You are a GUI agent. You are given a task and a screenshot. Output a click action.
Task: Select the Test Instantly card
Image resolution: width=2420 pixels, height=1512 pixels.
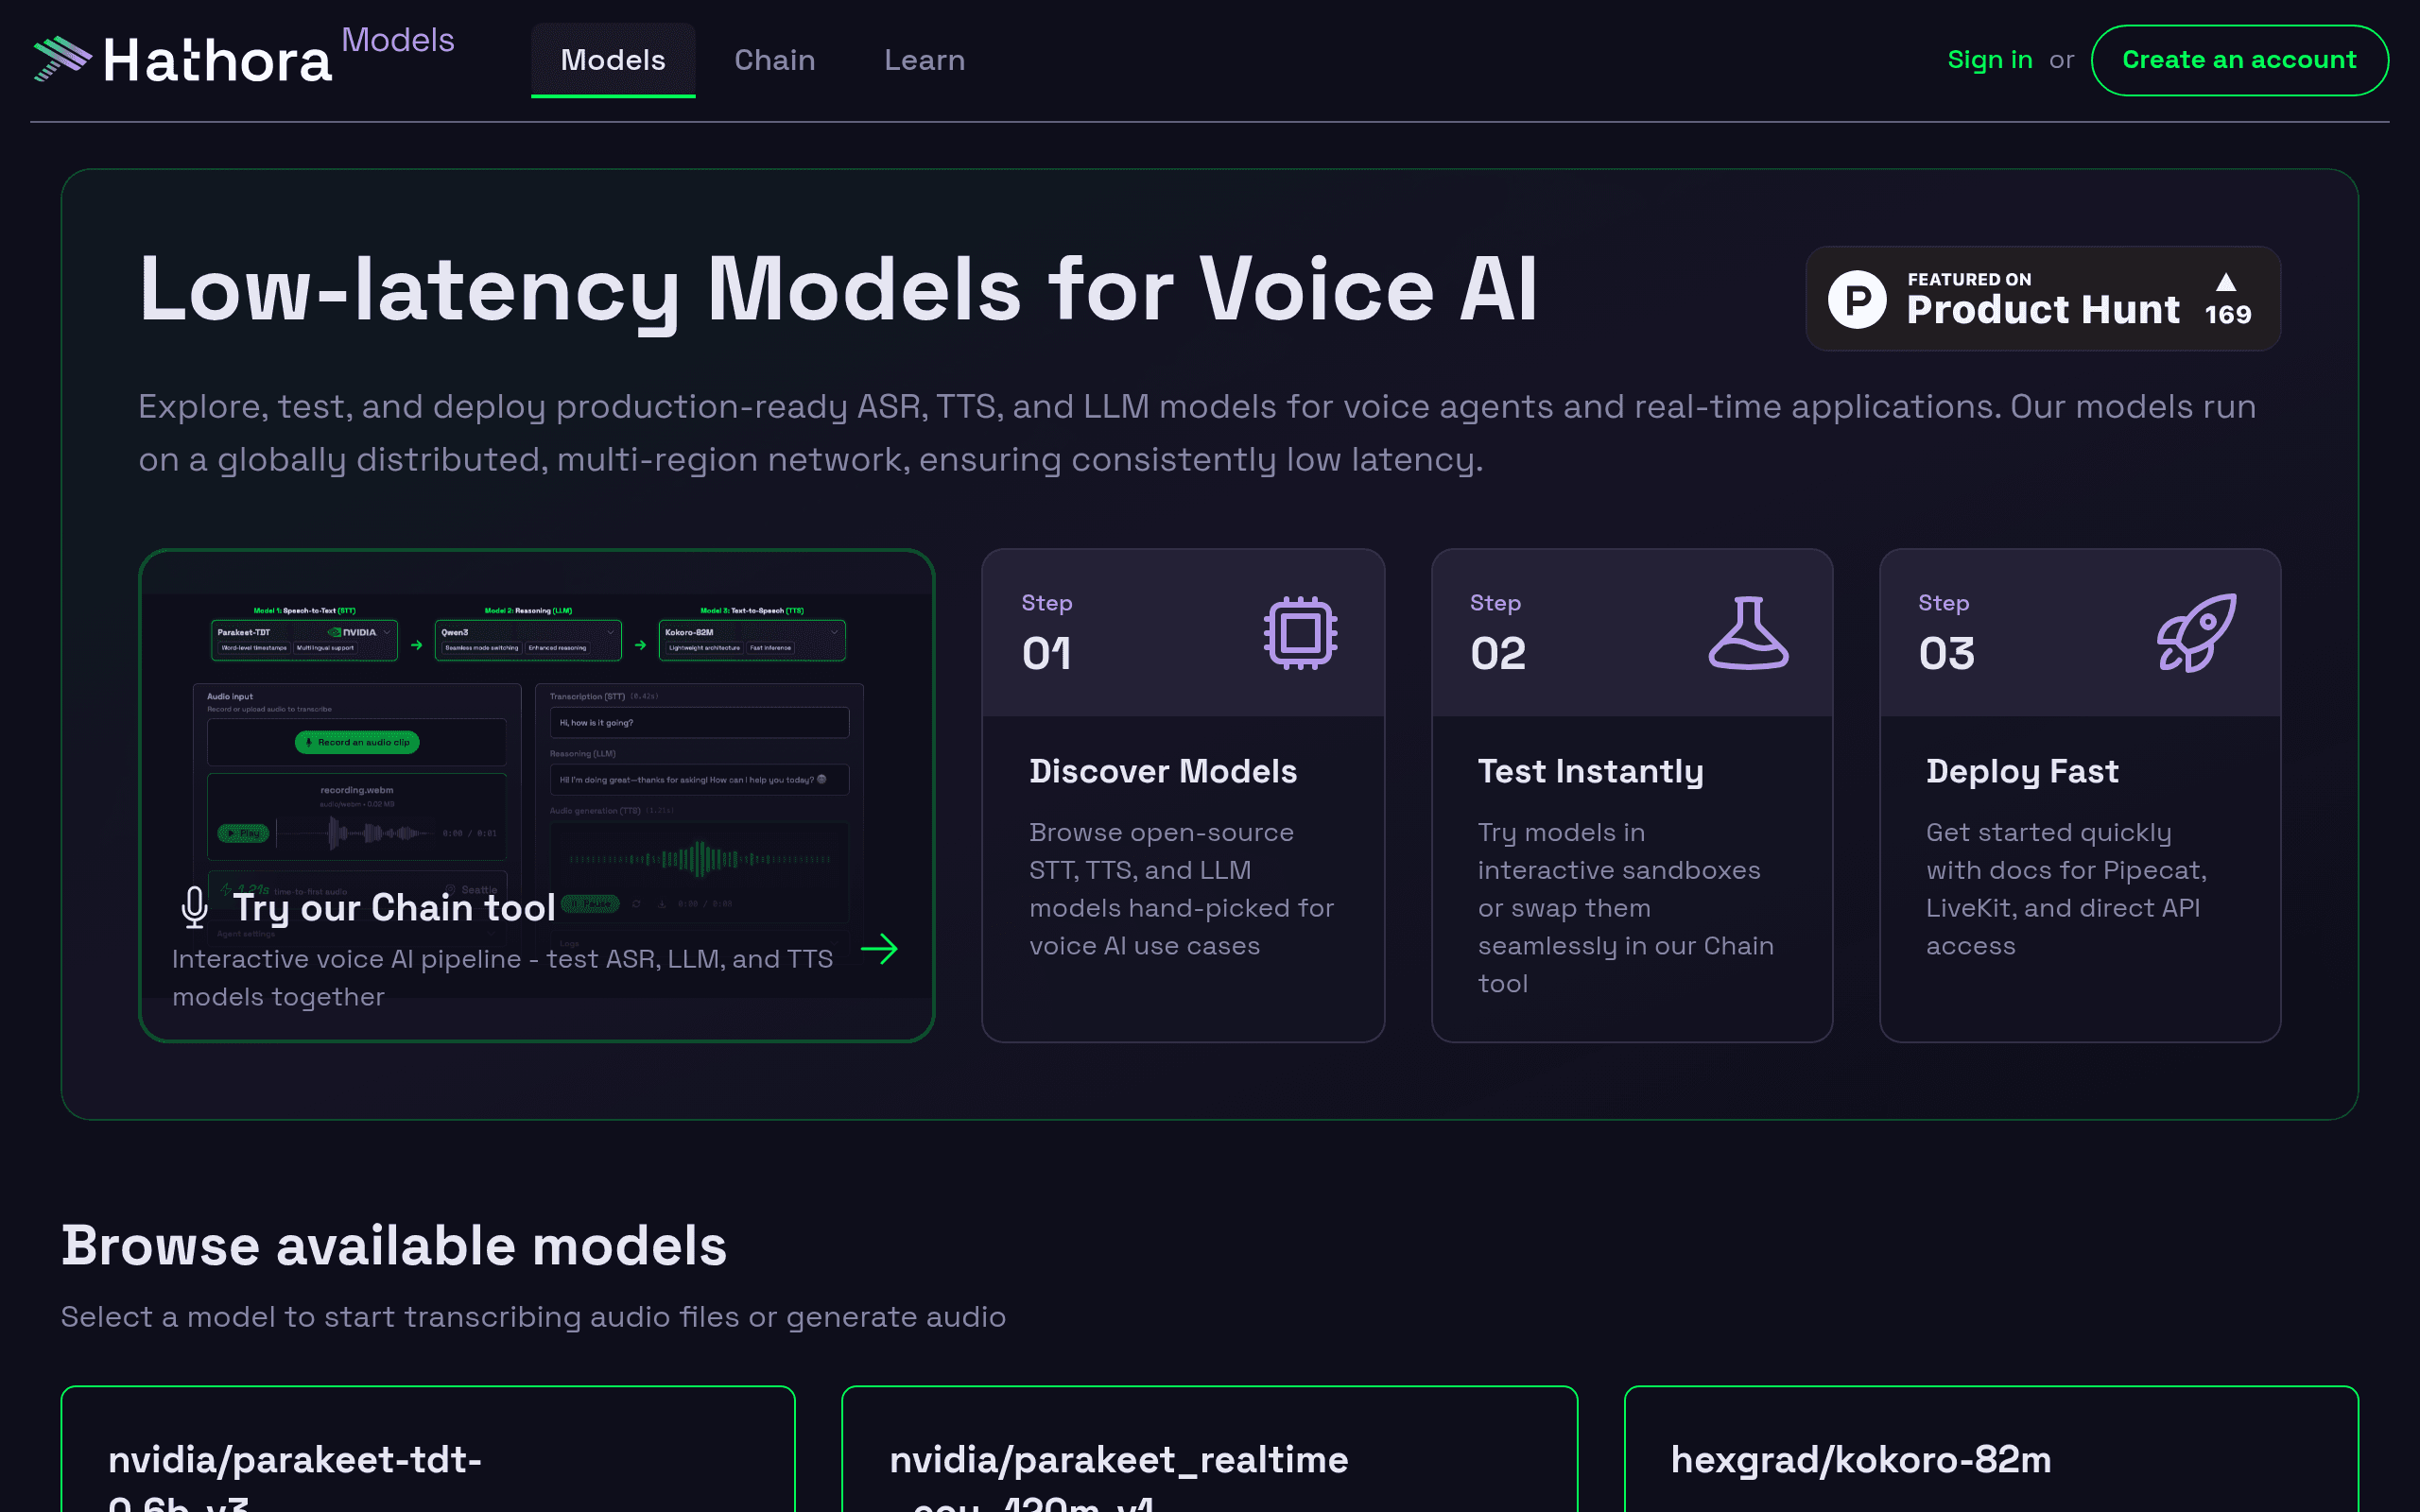pyautogui.click(x=1632, y=795)
